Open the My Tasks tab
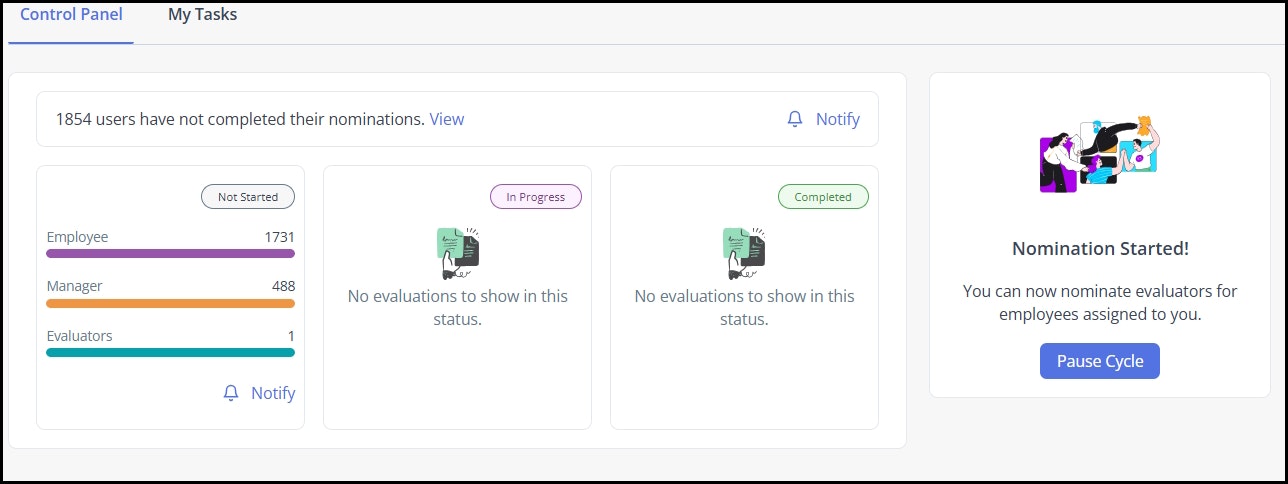 (202, 15)
